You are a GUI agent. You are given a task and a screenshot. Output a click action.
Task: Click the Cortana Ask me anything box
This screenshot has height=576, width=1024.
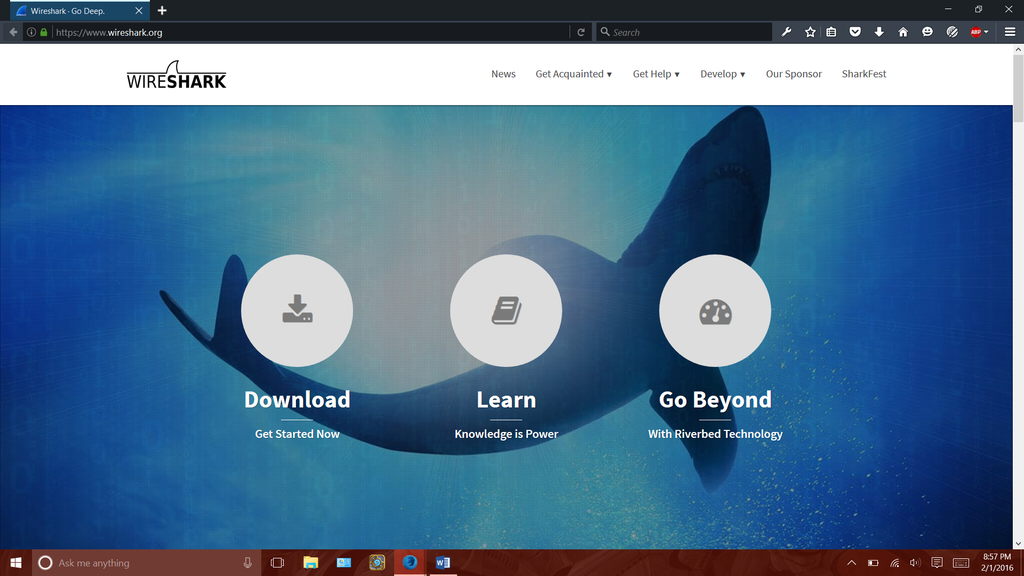coord(146,562)
